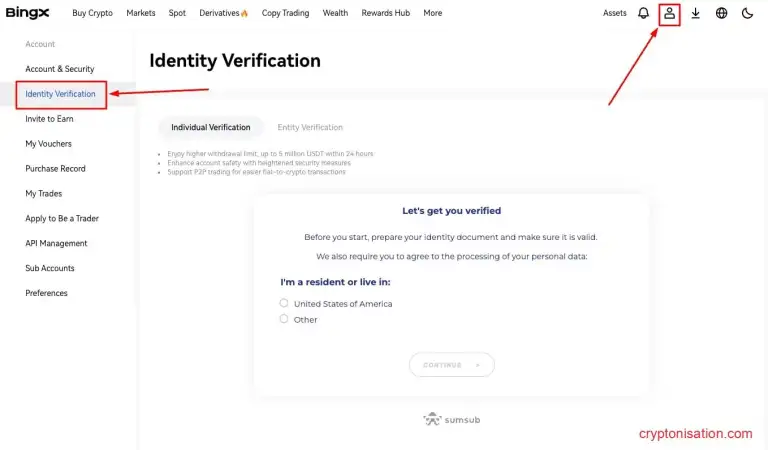The image size is (768, 450).
Task: Toggle dark mode moon icon
Action: (x=748, y=13)
